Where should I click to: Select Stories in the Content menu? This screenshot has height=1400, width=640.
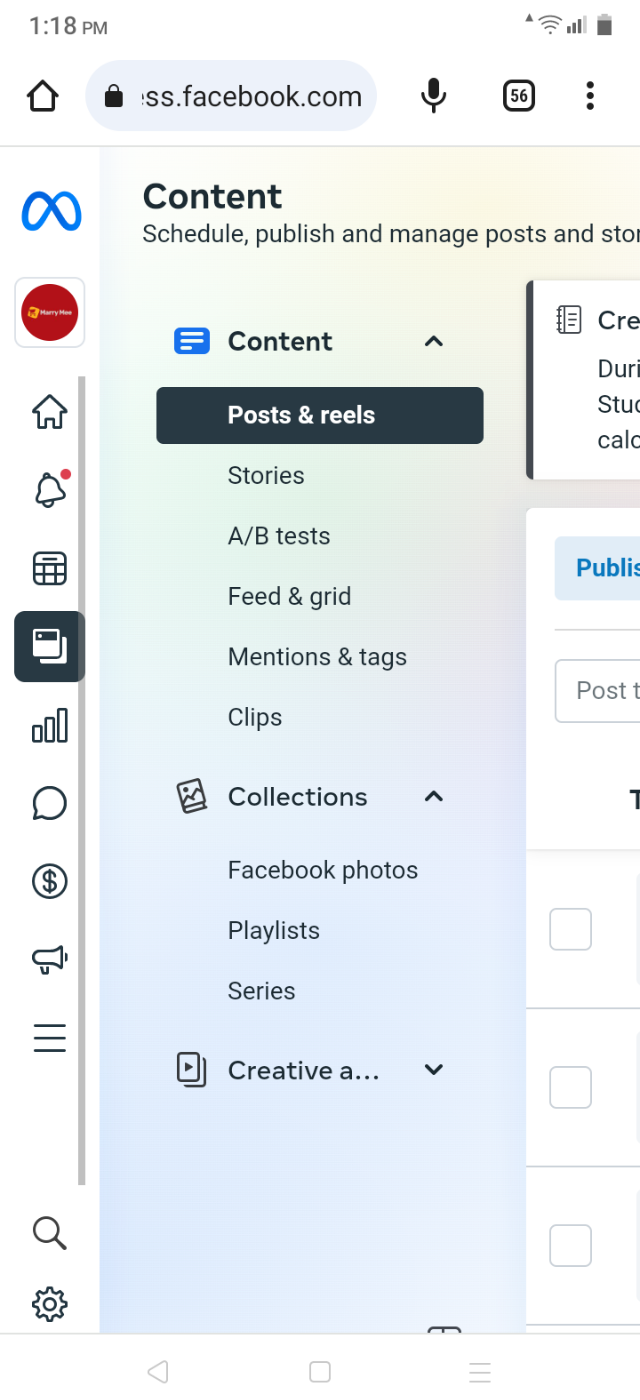[266, 476]
